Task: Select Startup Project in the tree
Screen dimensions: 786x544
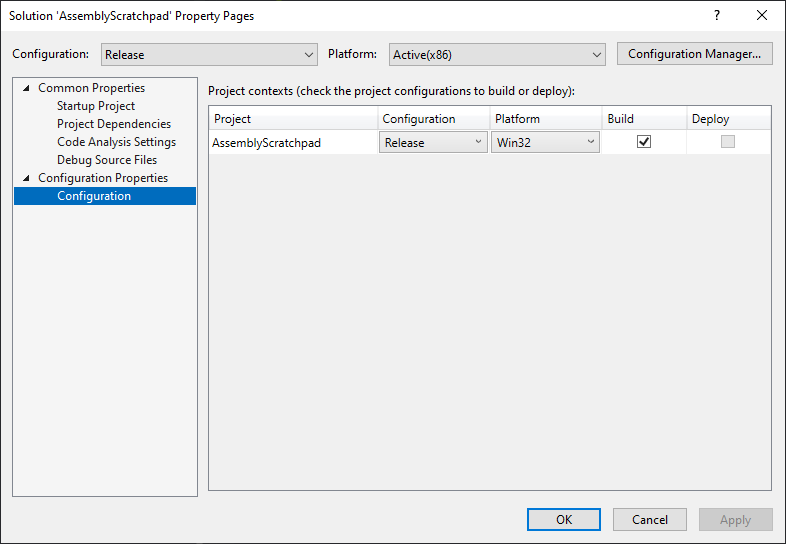Action: (96, 106)
